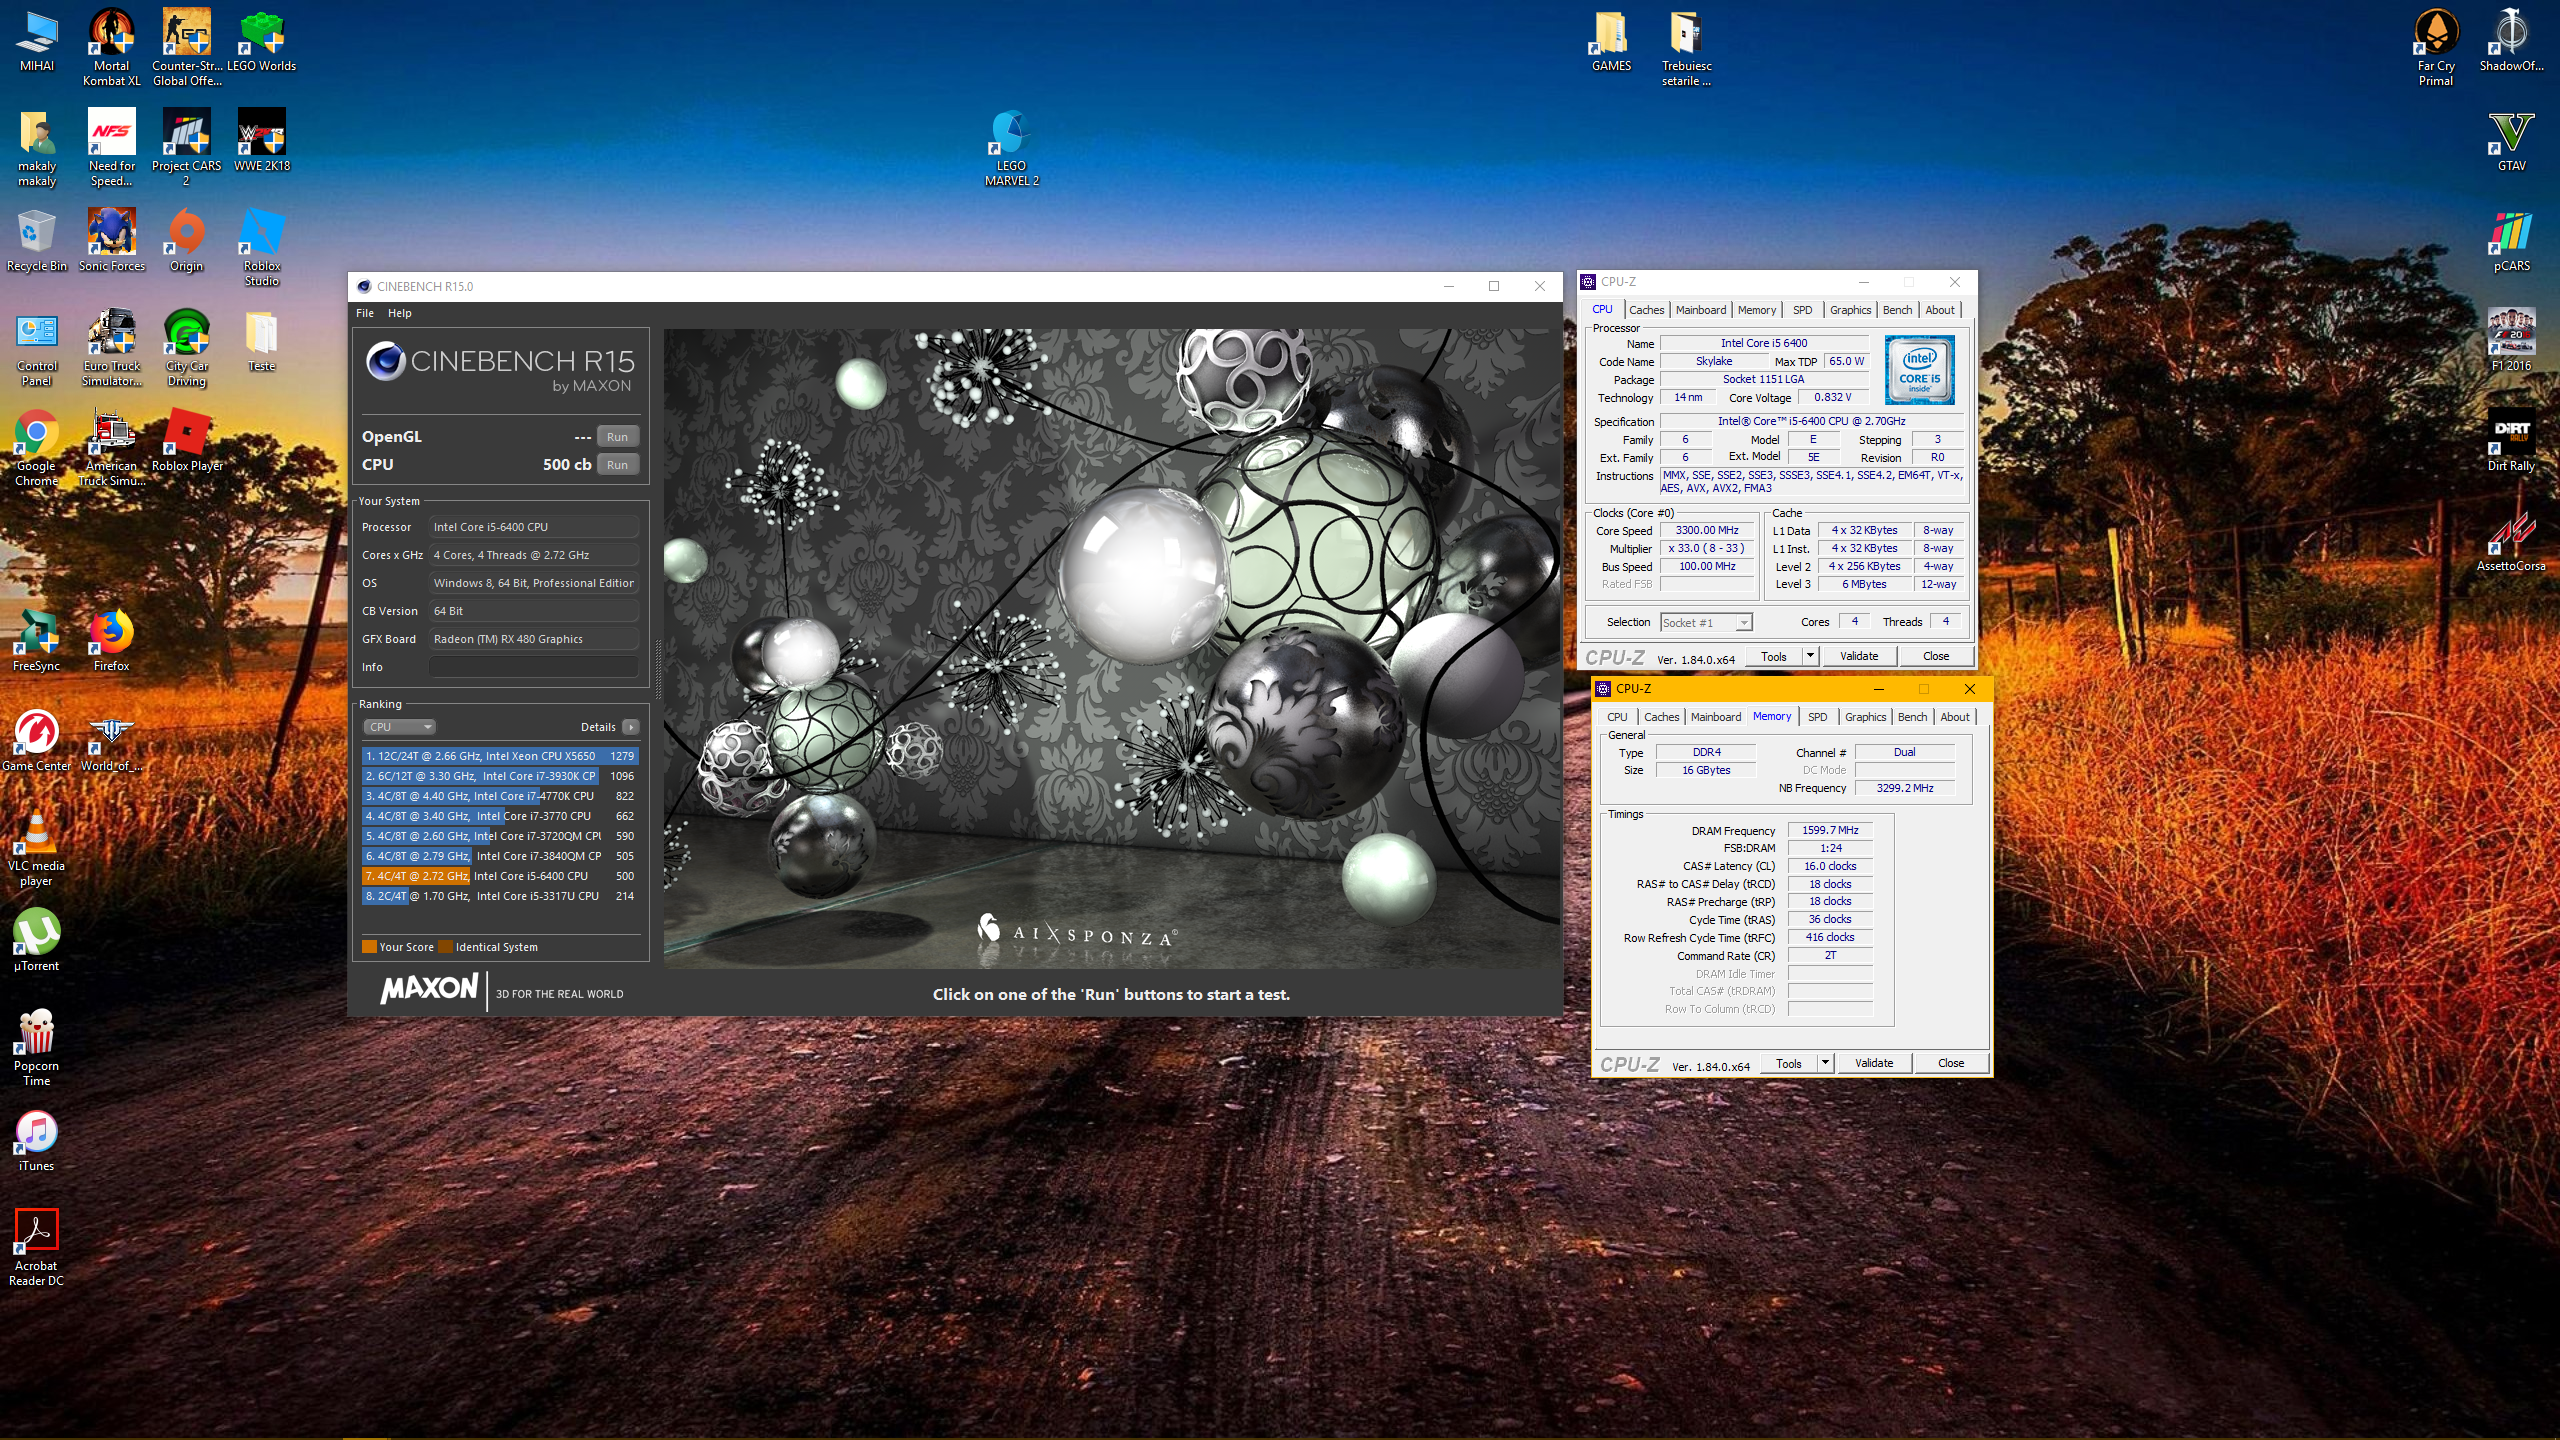Viewport: 2560px width, 1440px height.
Task: Switch to Caches tab in top CPU-Z
Action: pyautogui.click(x=1646, y=310)
